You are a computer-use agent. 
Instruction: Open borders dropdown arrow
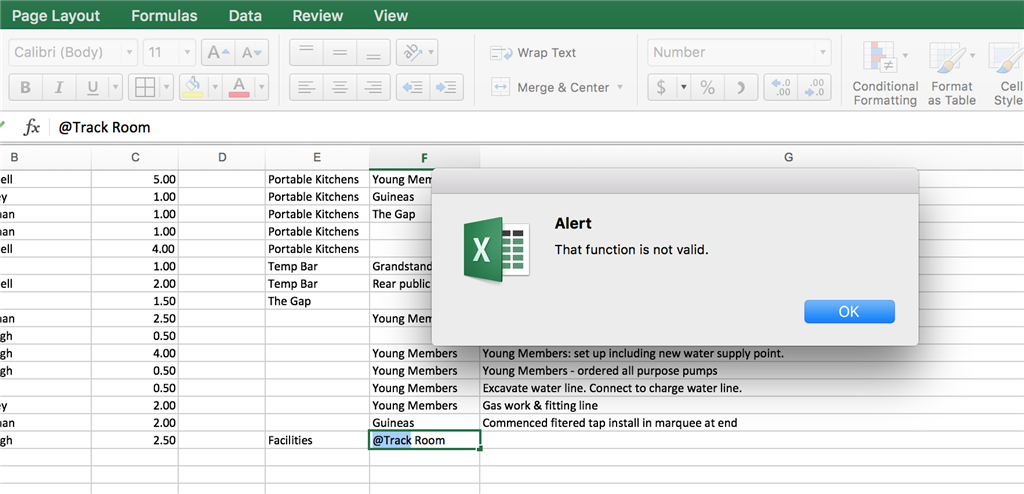tap(167, 87)
